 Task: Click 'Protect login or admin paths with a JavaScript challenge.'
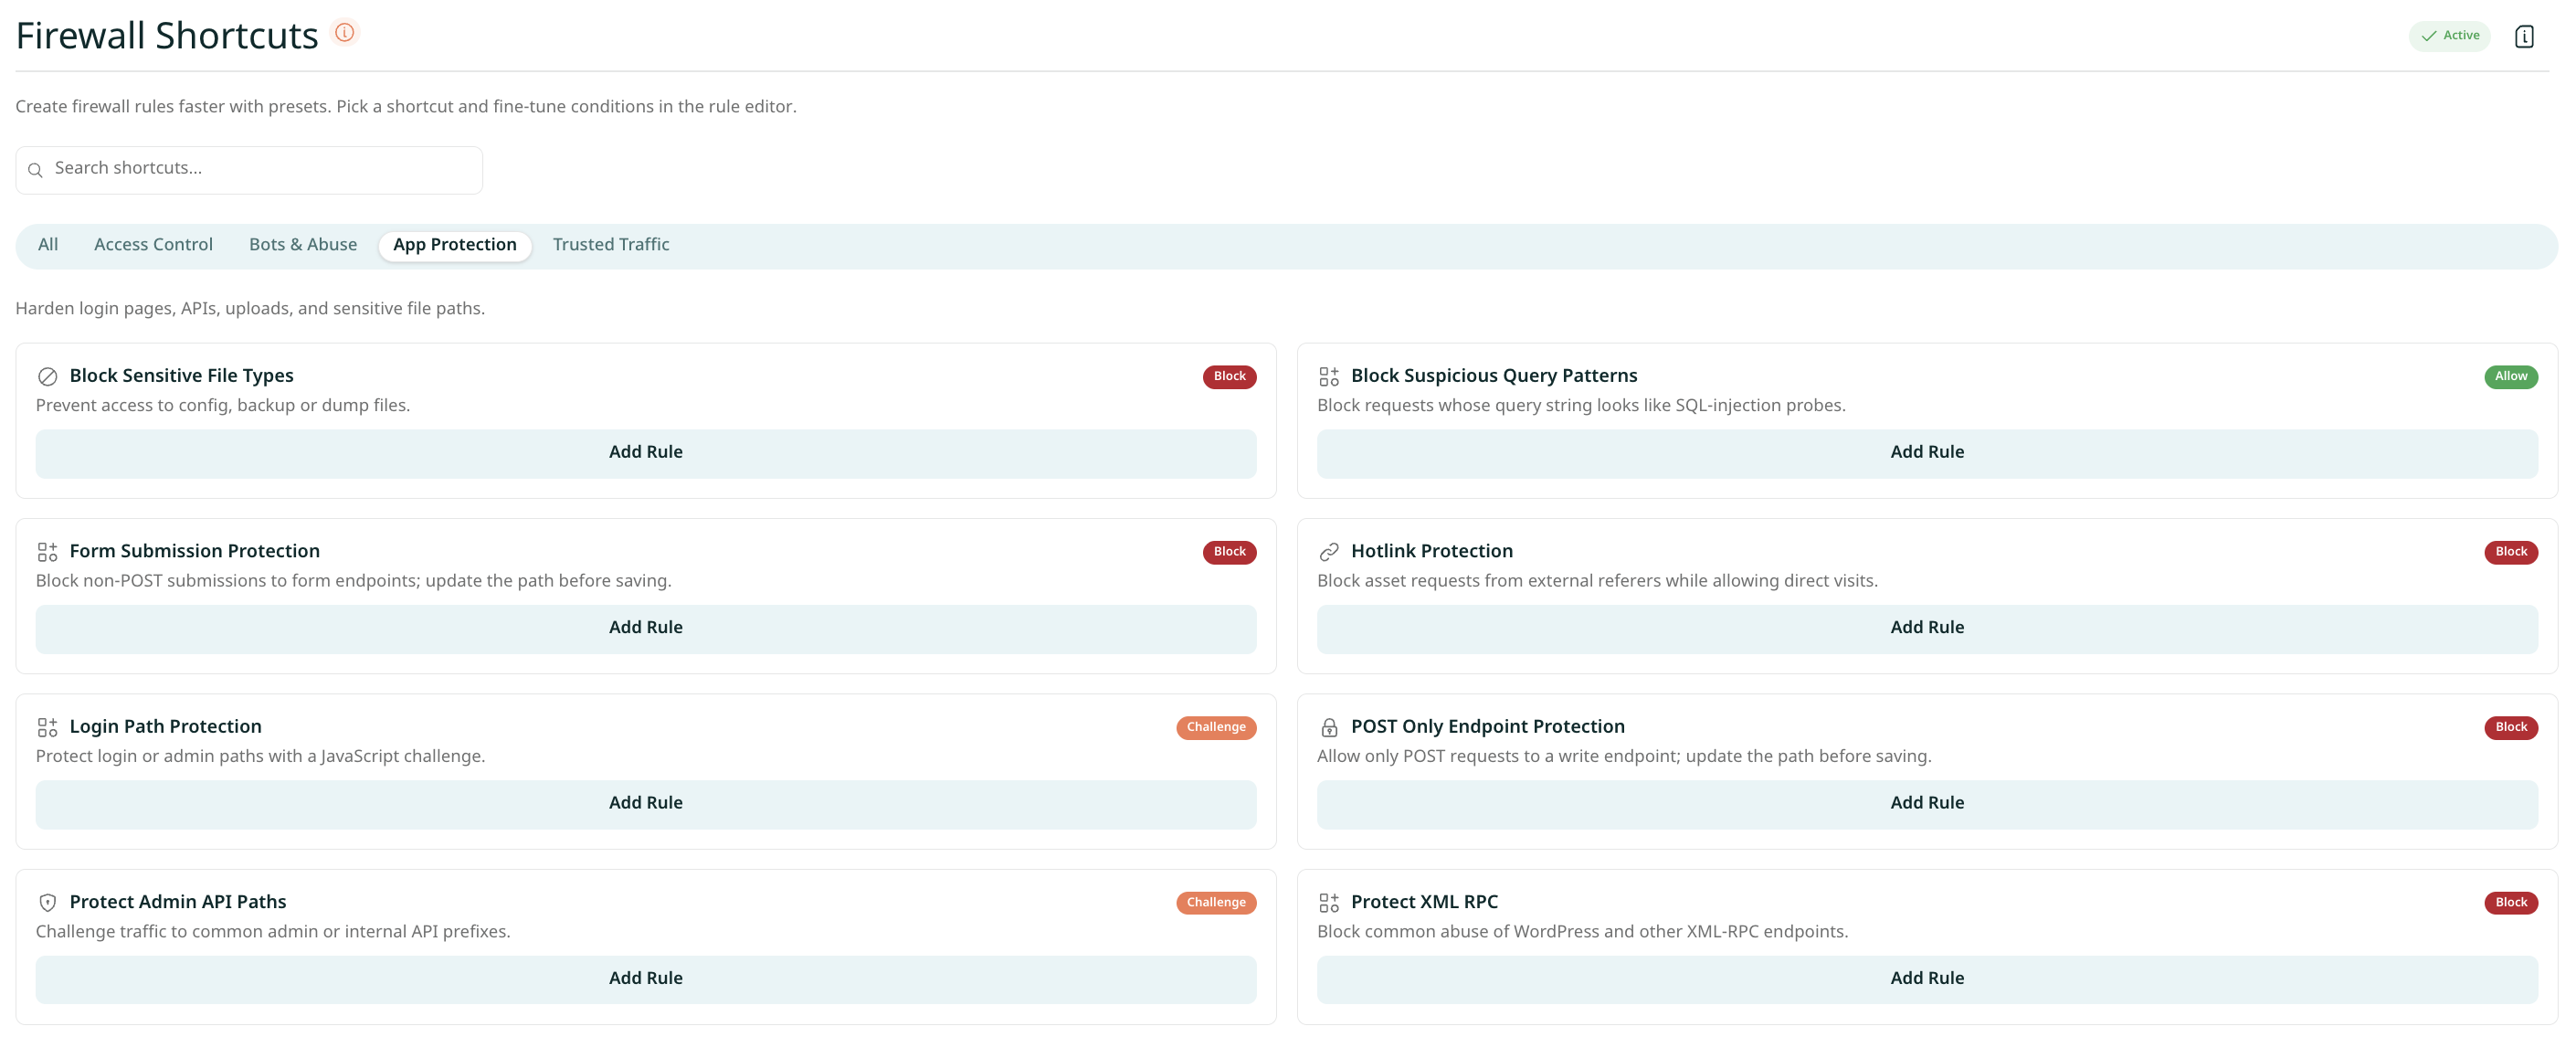click(x=260, y=757)
